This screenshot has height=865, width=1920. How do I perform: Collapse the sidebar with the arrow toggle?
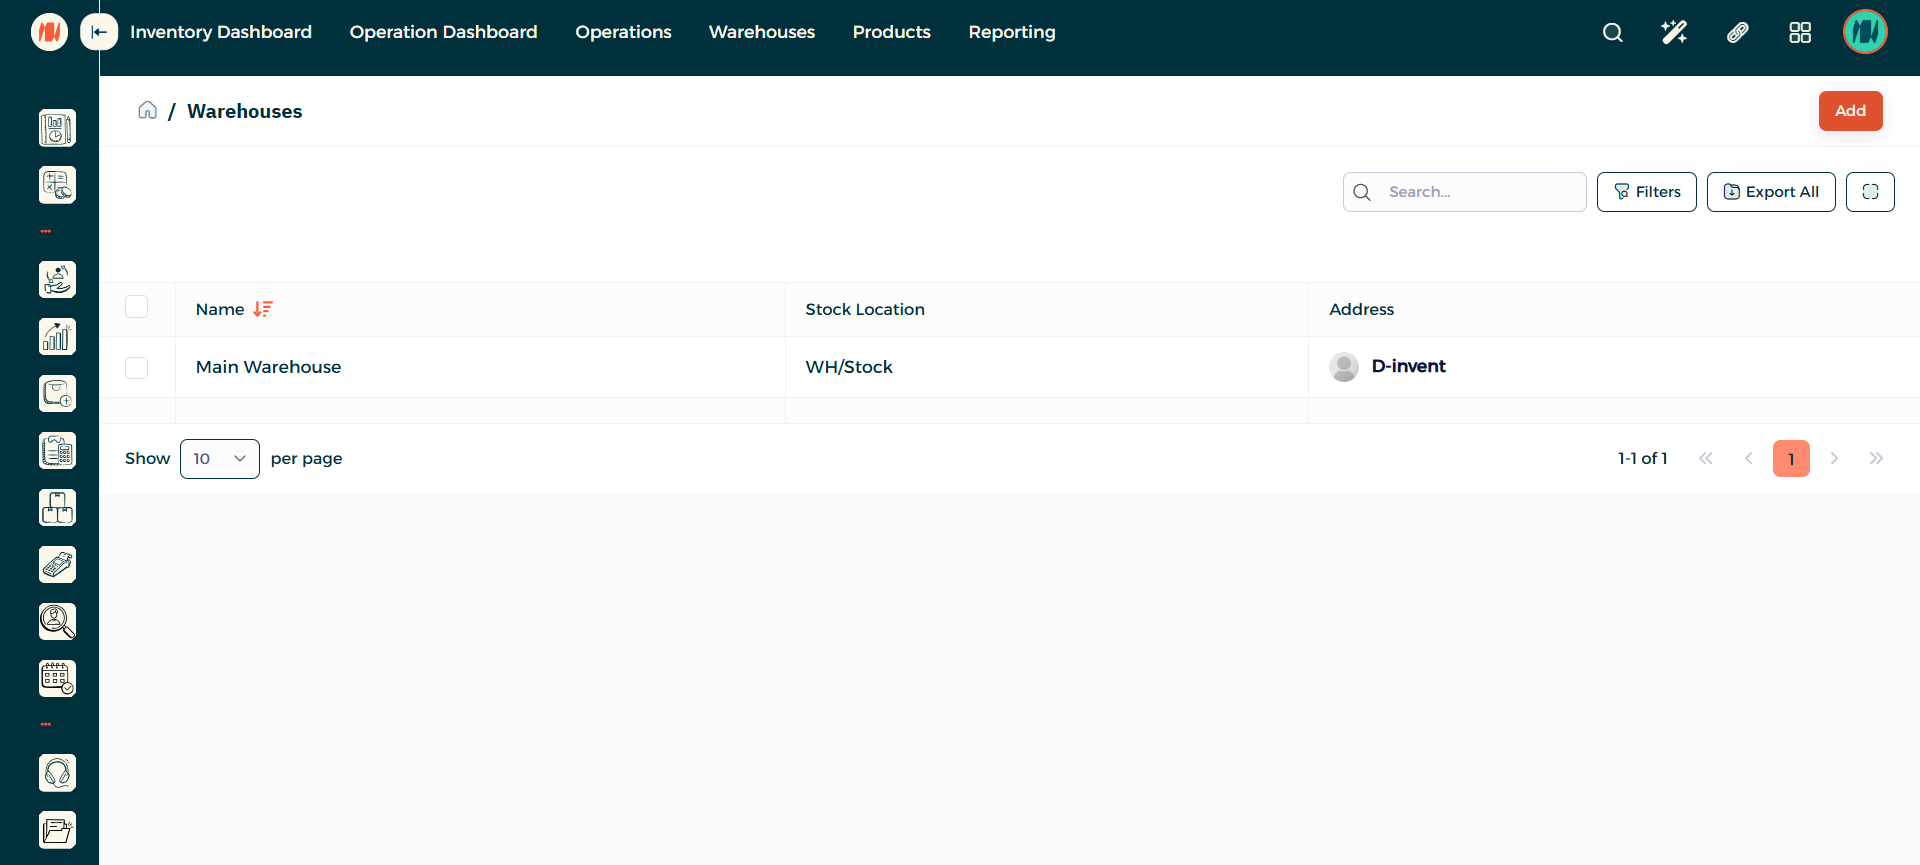(x=99, y=32)
